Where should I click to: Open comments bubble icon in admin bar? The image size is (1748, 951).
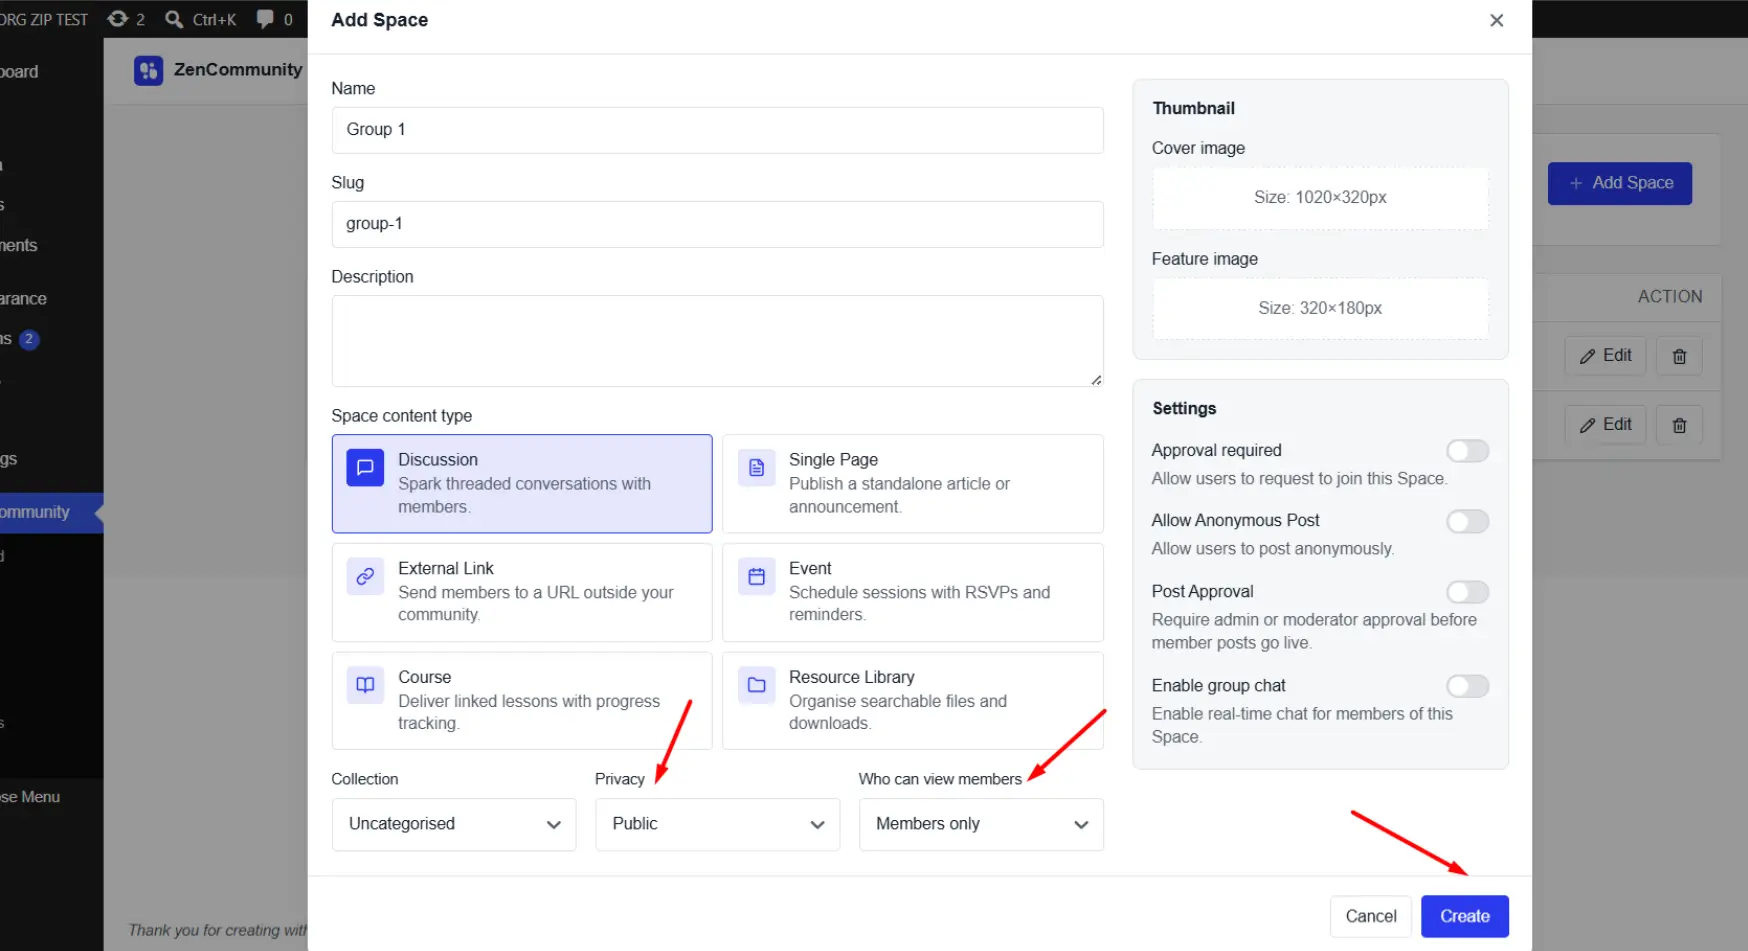coord(265,19)
